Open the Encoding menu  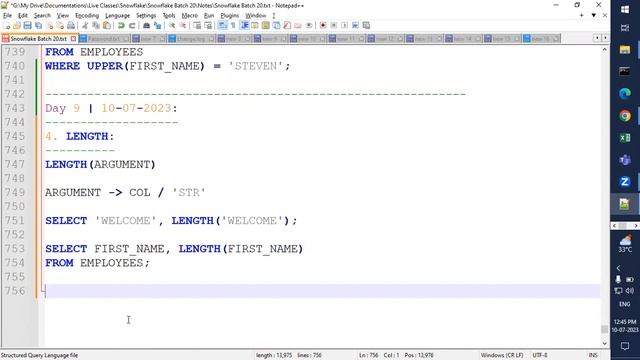tap(87, 16)
